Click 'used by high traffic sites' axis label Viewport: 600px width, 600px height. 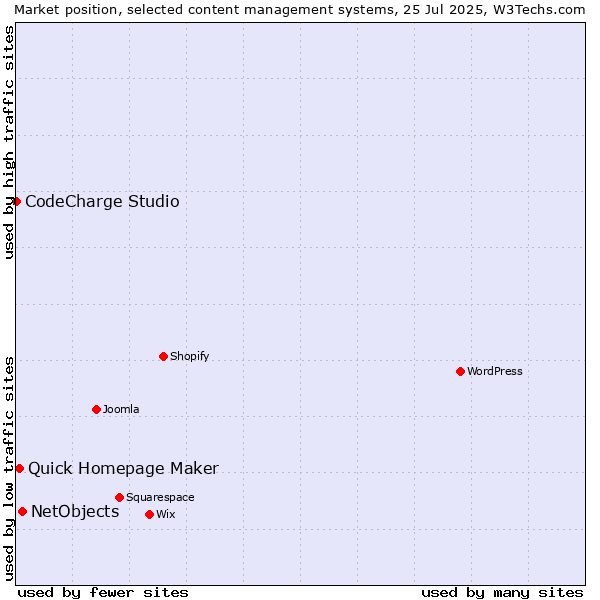tap(8, 142)
